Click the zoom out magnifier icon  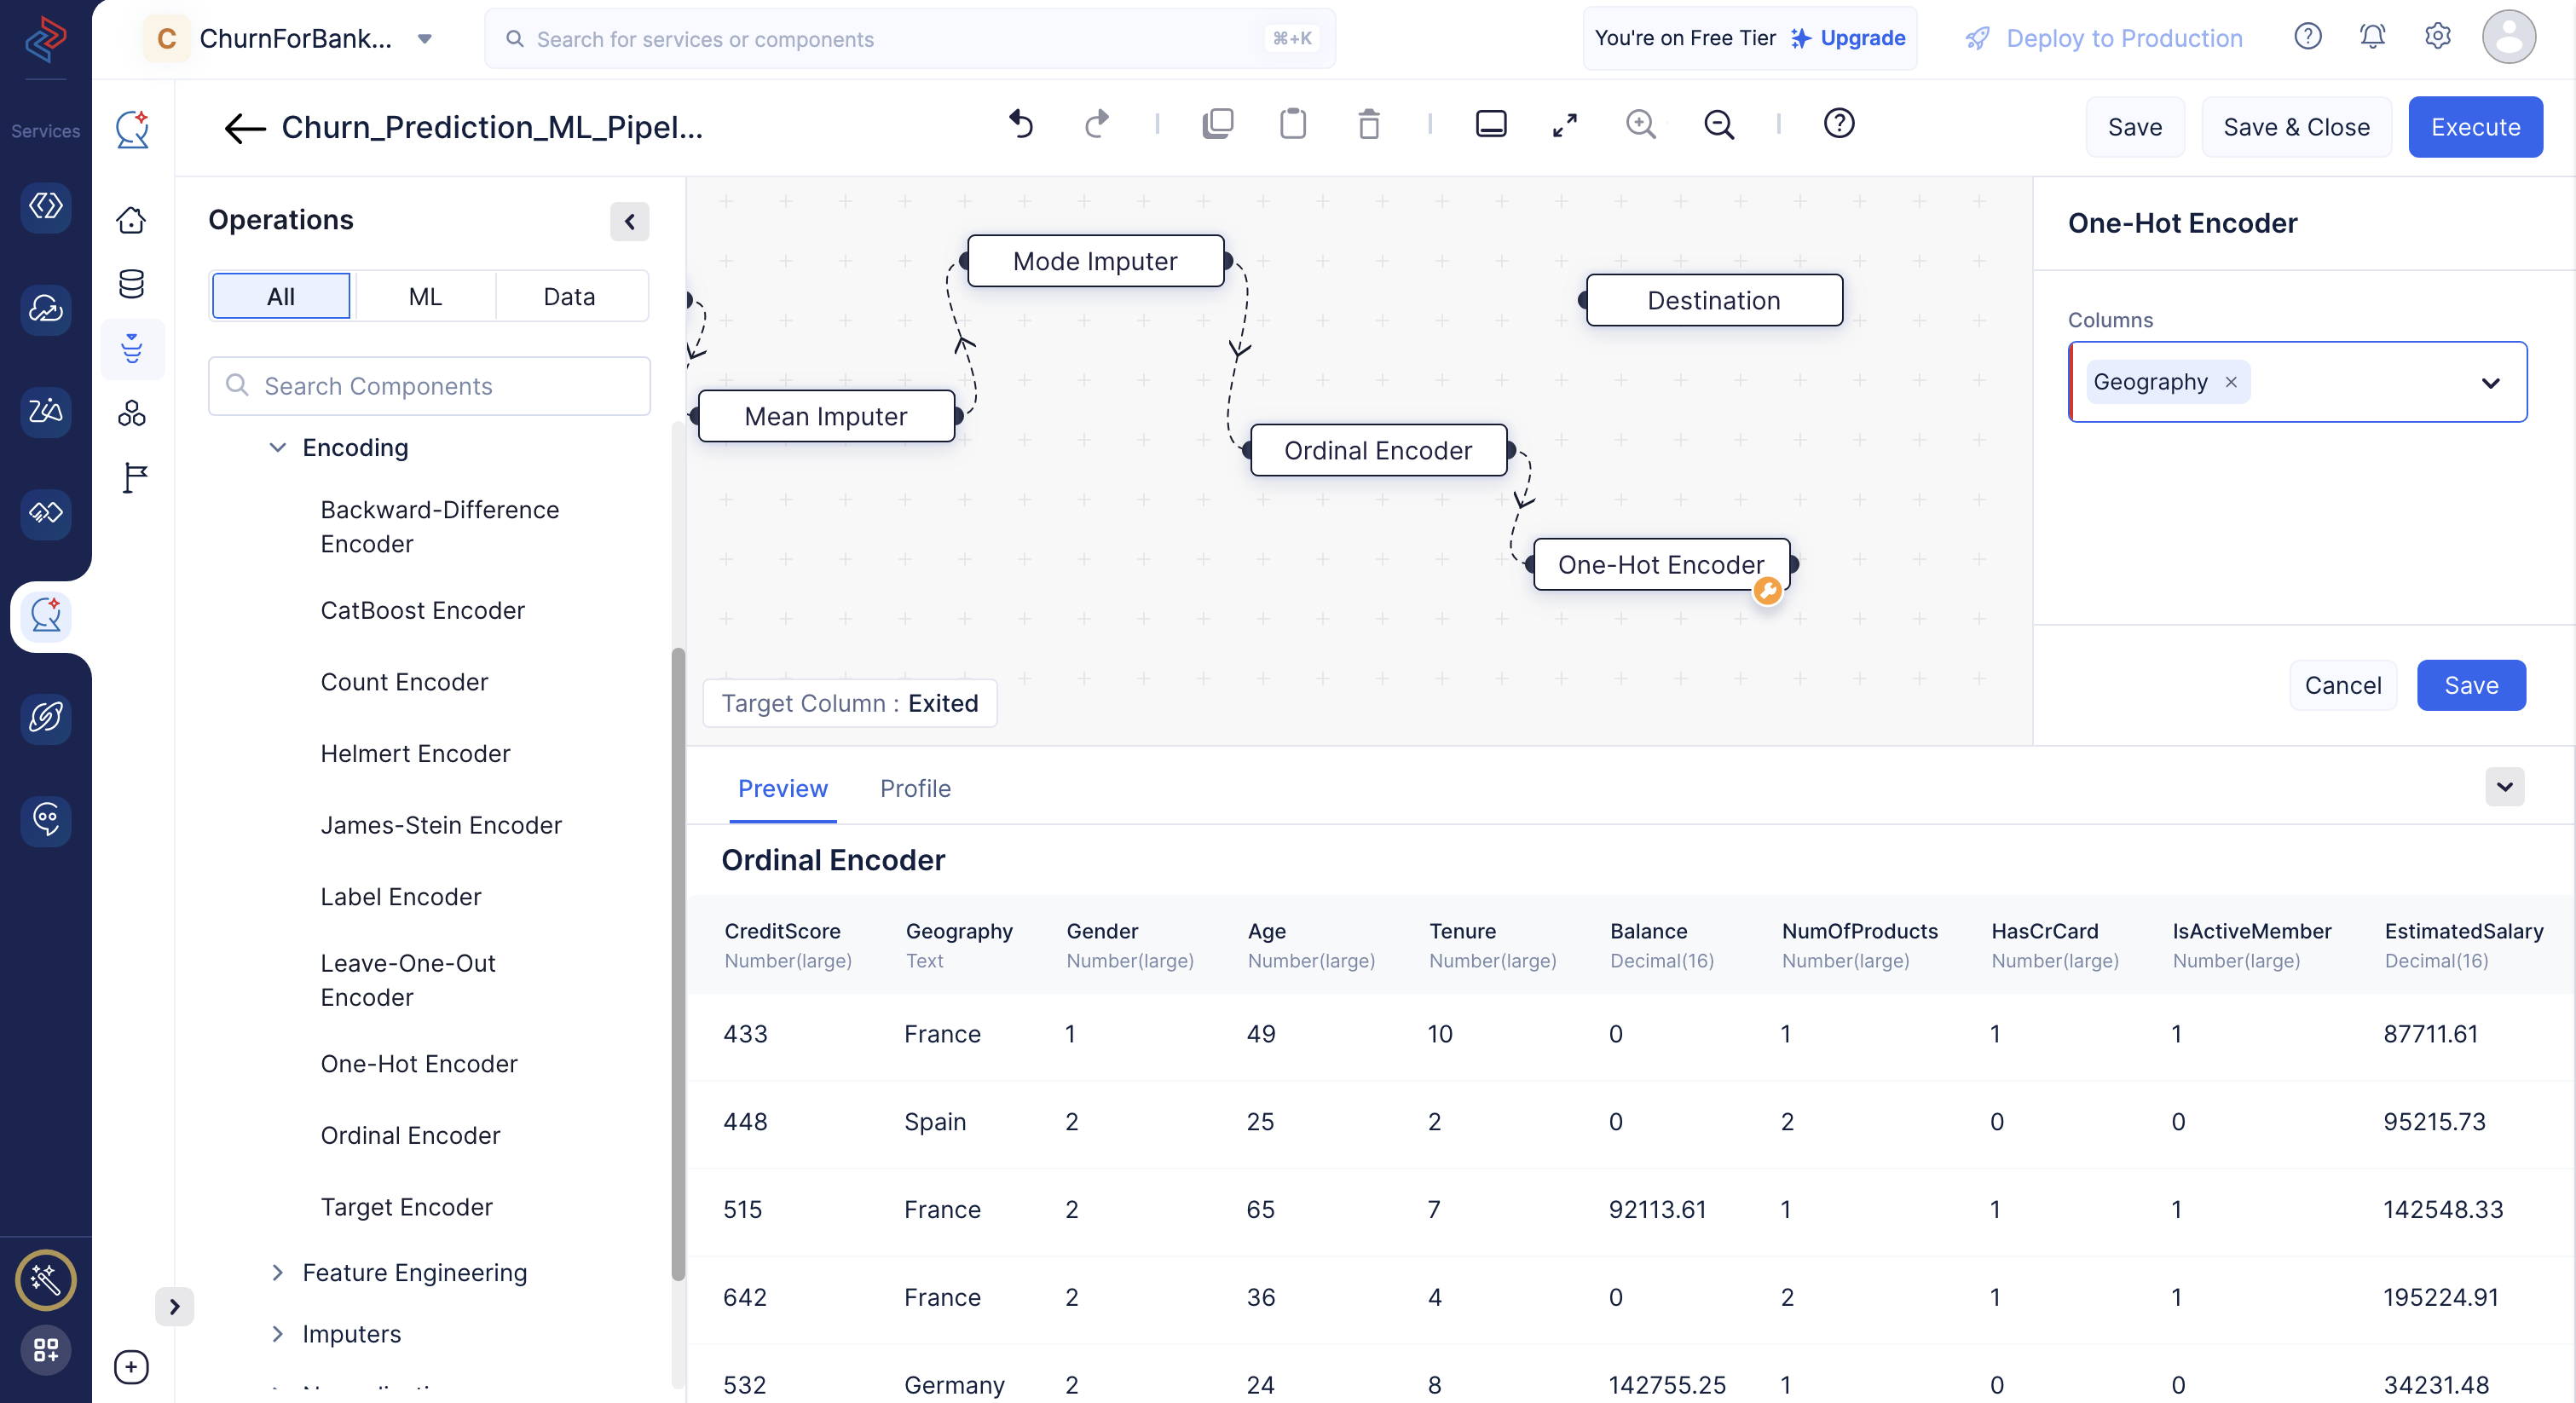click(x=1718, y=123)
